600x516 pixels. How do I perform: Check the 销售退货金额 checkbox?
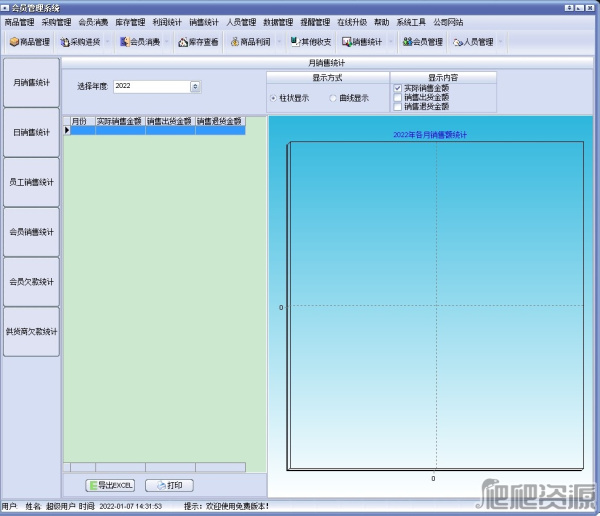coord(398,106)
